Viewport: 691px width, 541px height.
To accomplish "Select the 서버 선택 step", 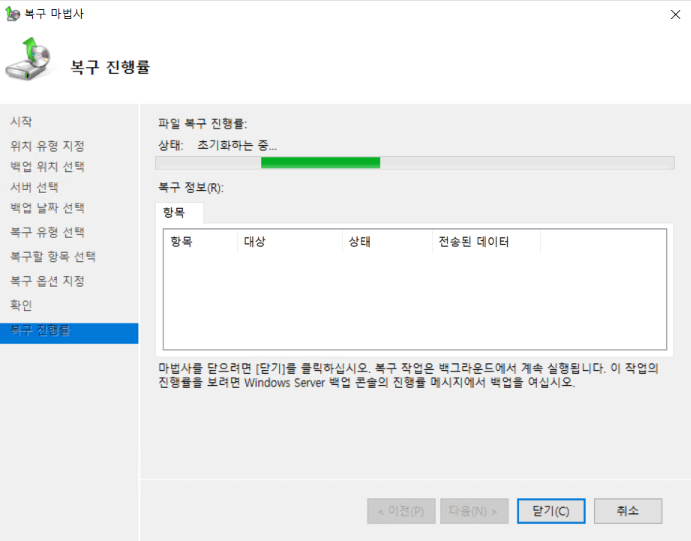I will [34, 187].
